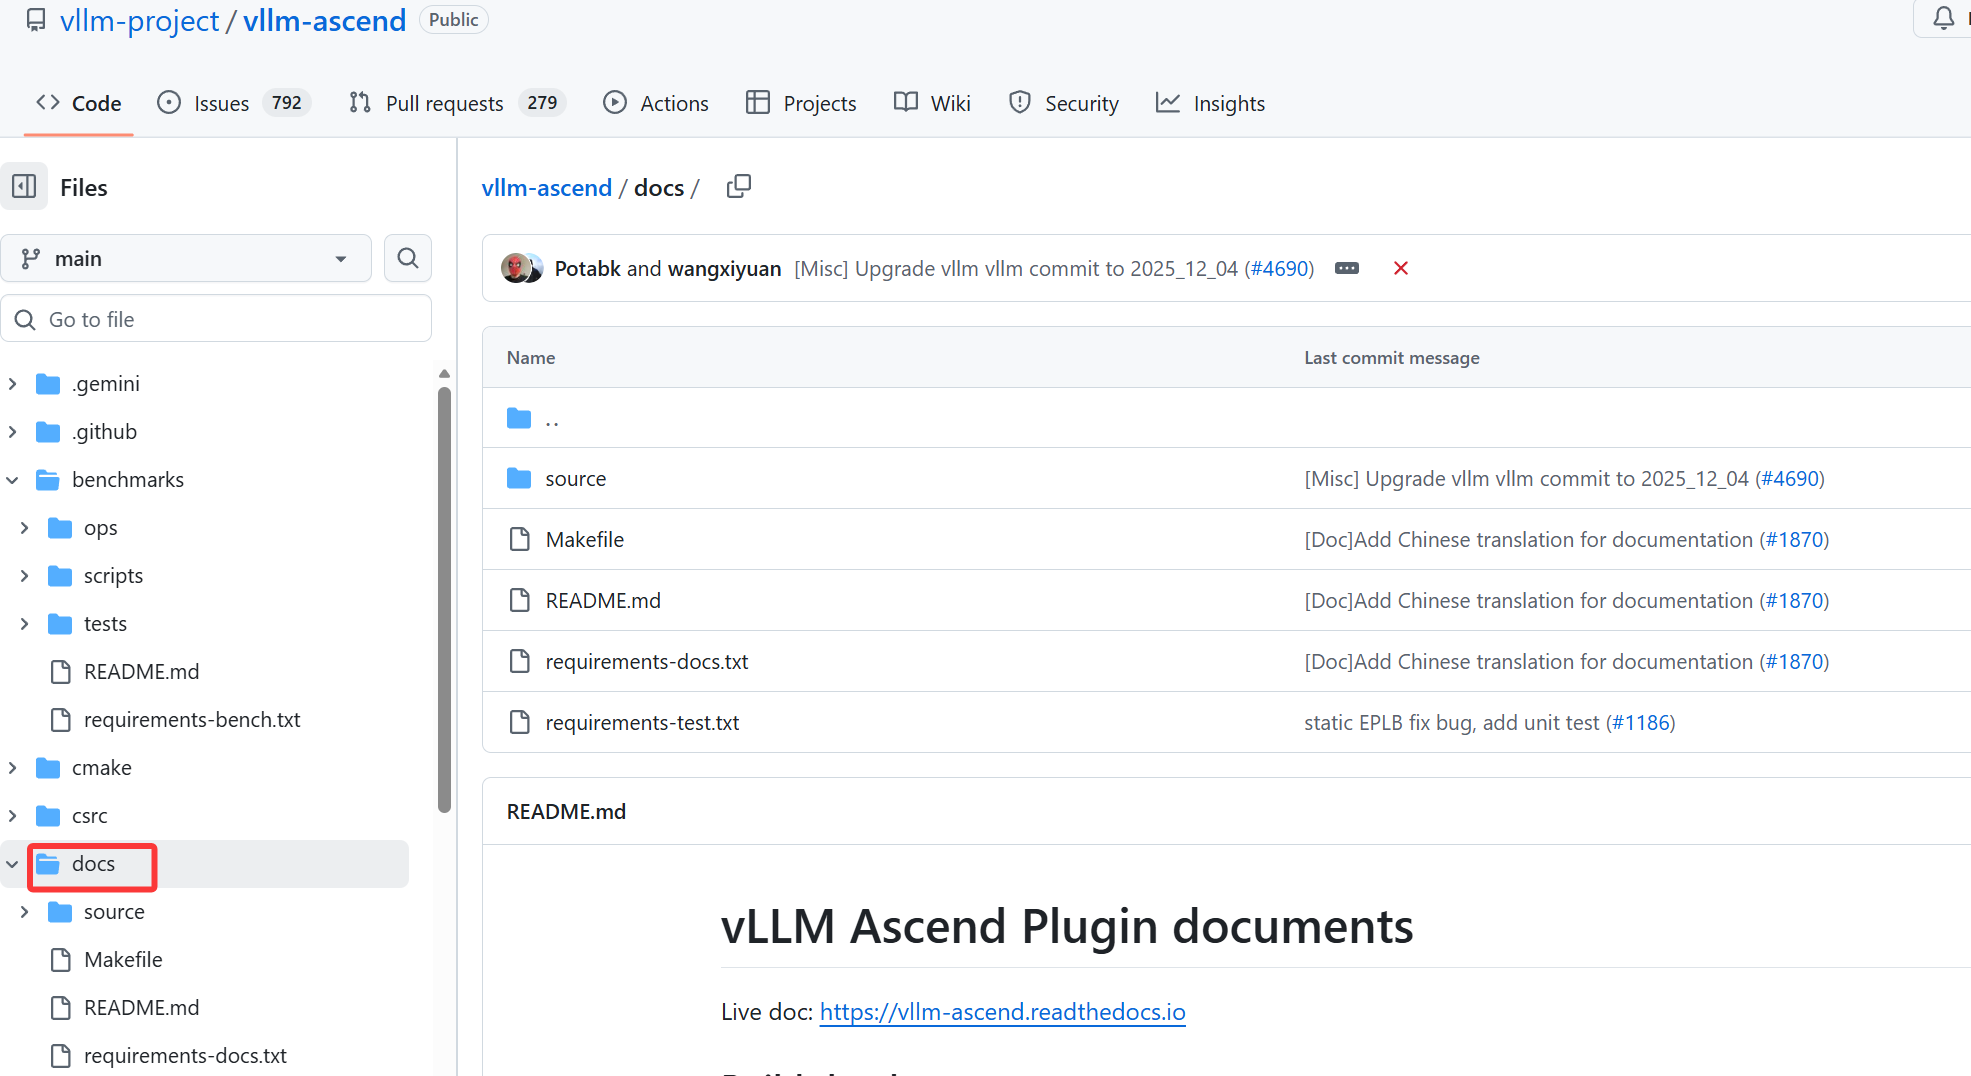Select requirements-bench.txt in tree
The width and height of the screenshot is (1971, 1076).
[192, 720]
